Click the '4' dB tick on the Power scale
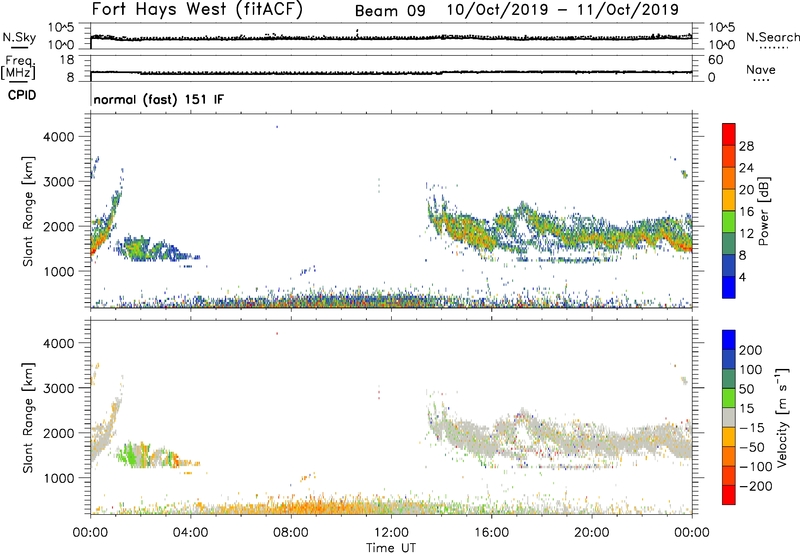 pyautogui.click(x=743, y=277)
